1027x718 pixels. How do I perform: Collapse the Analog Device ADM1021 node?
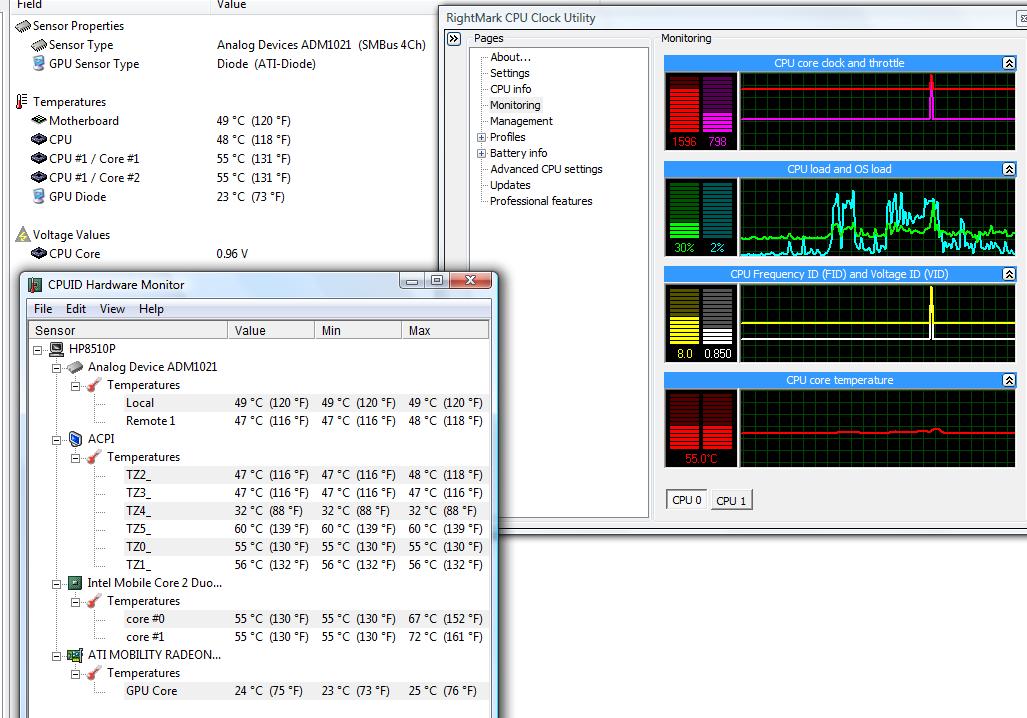tap(56, 368)
